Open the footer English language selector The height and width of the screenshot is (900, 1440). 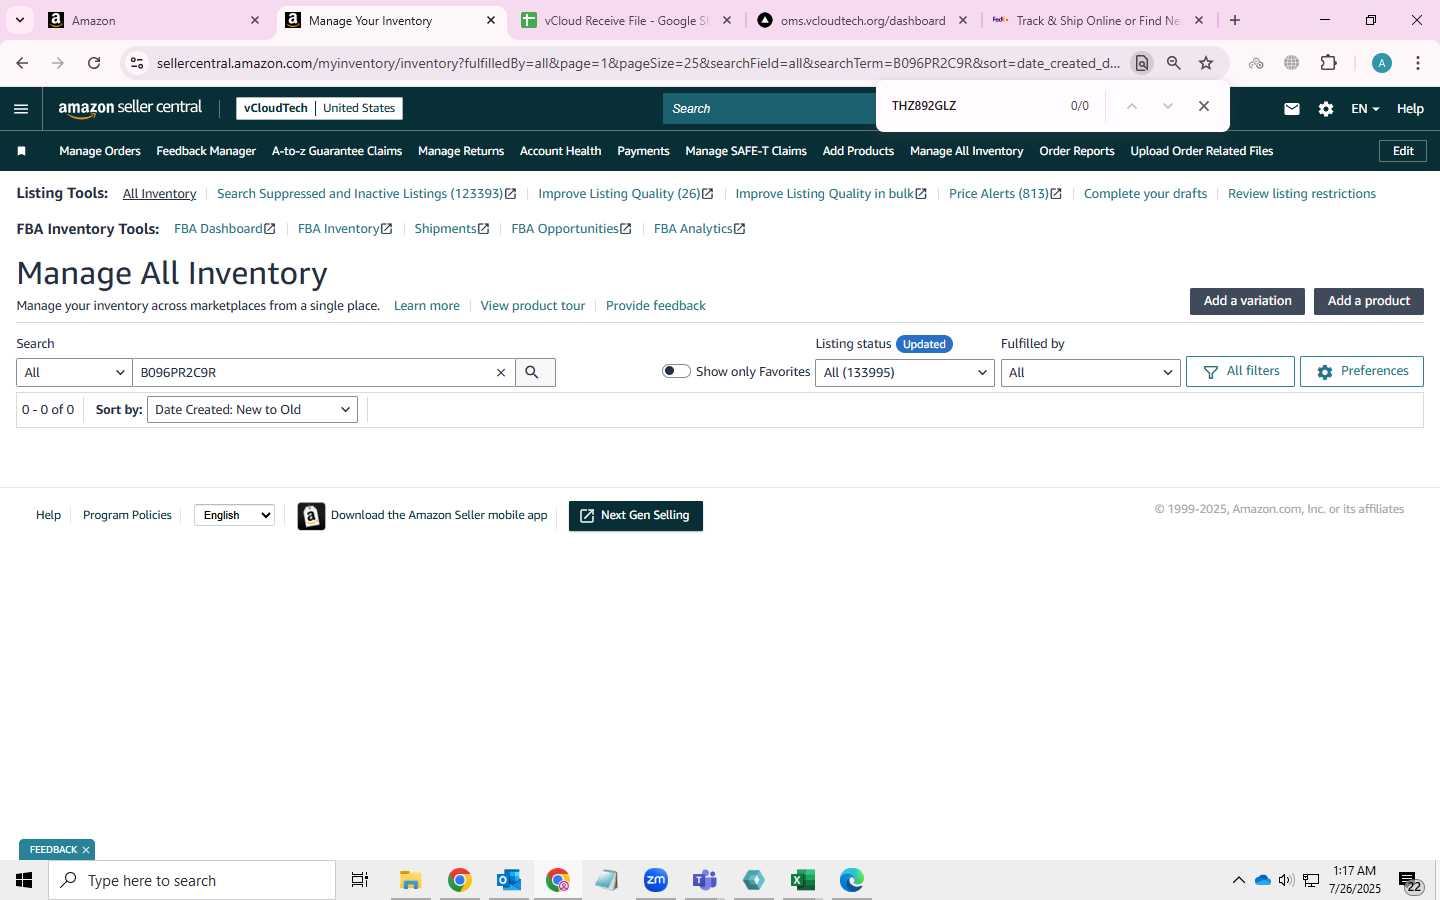tap(234, 515)
